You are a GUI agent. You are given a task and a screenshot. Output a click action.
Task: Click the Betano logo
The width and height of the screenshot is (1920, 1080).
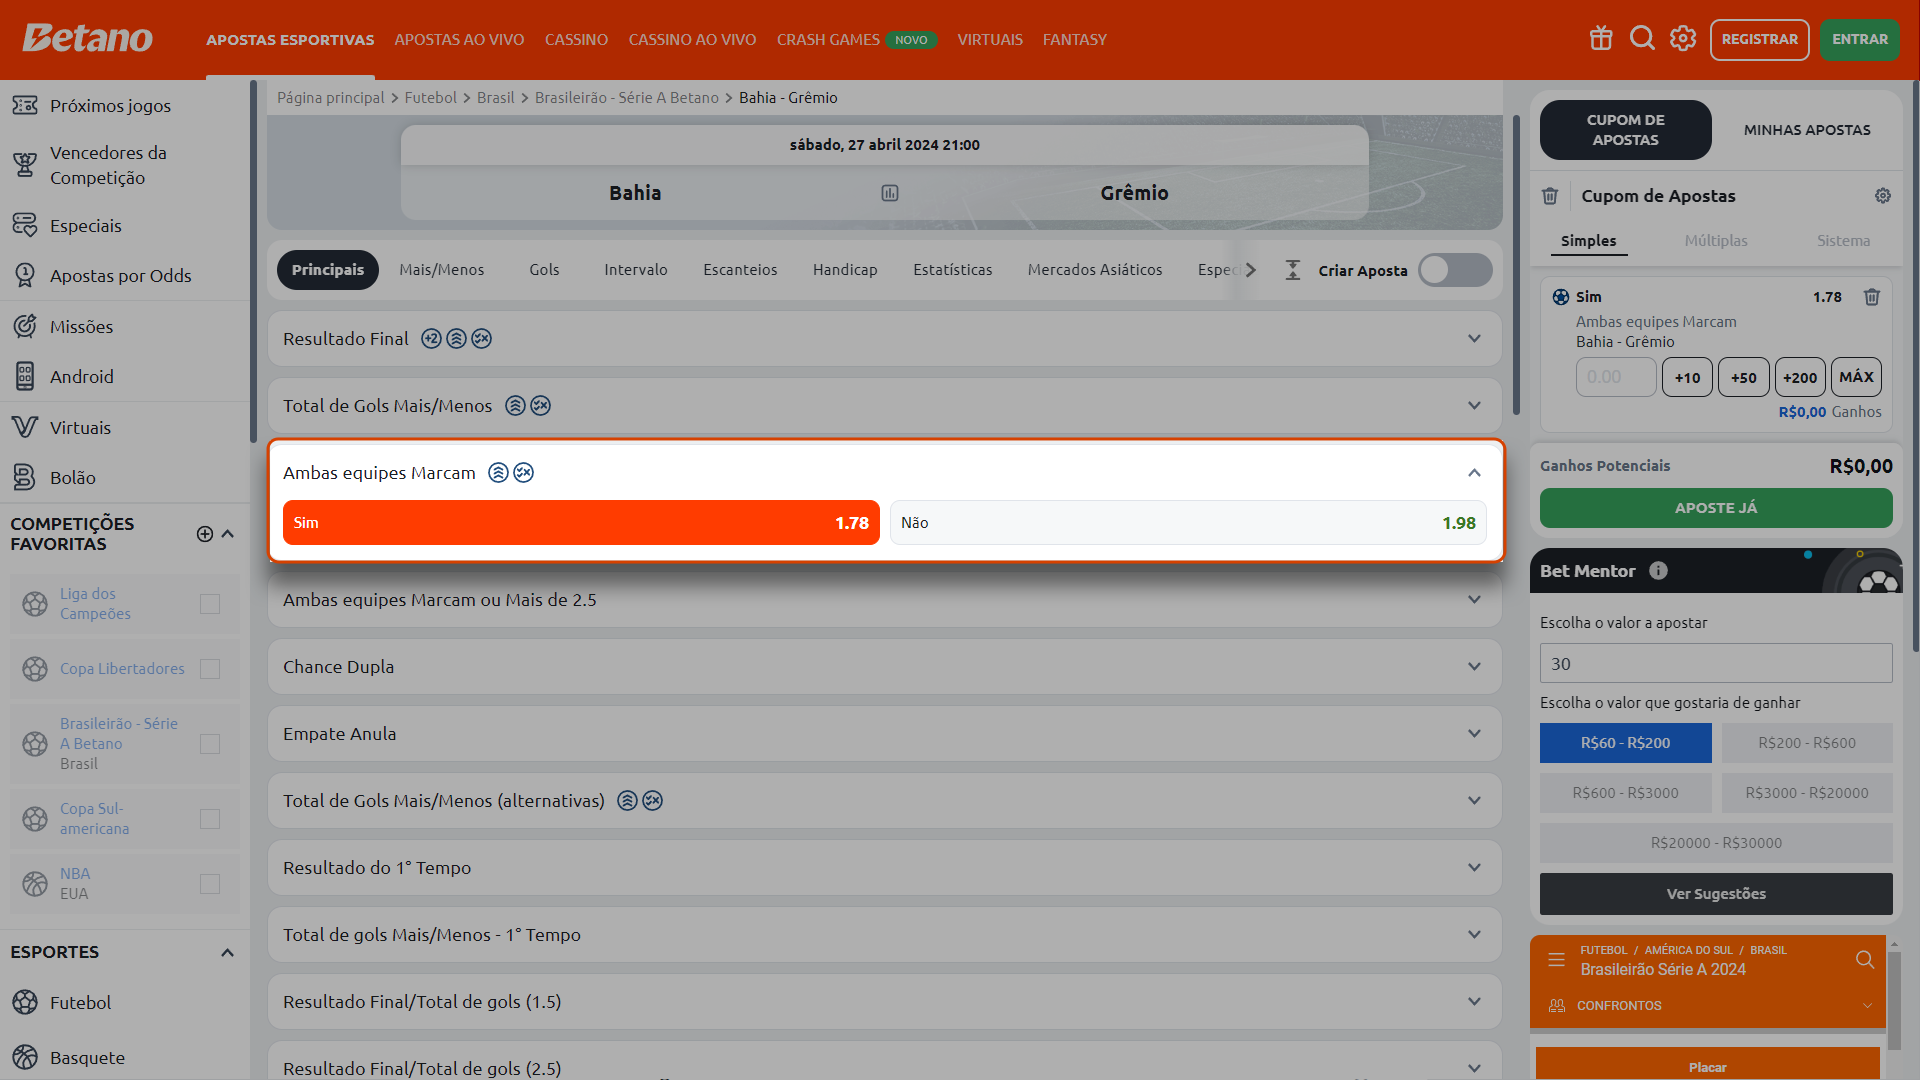pyautogui.click(x=88, y=39)
